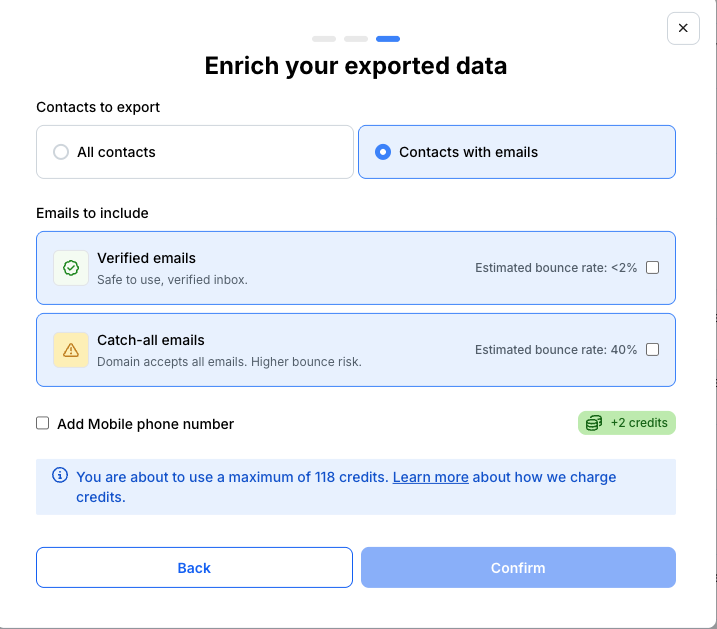The width and height of the screenshot is (717, 629).
Task: Click the +2 credits badge
Action: tap(627, 423)
